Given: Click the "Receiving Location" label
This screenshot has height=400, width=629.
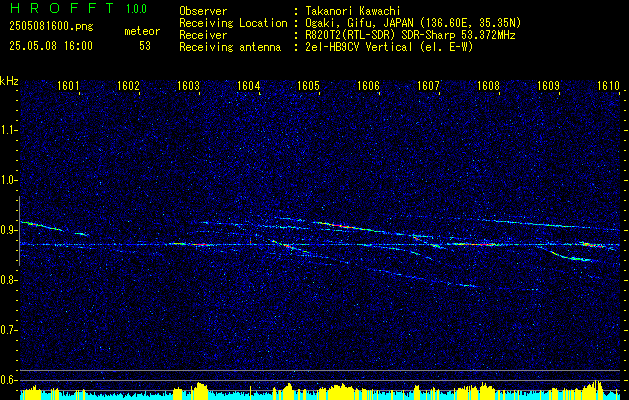Looking at the screenshot, I should coord(233,23).
